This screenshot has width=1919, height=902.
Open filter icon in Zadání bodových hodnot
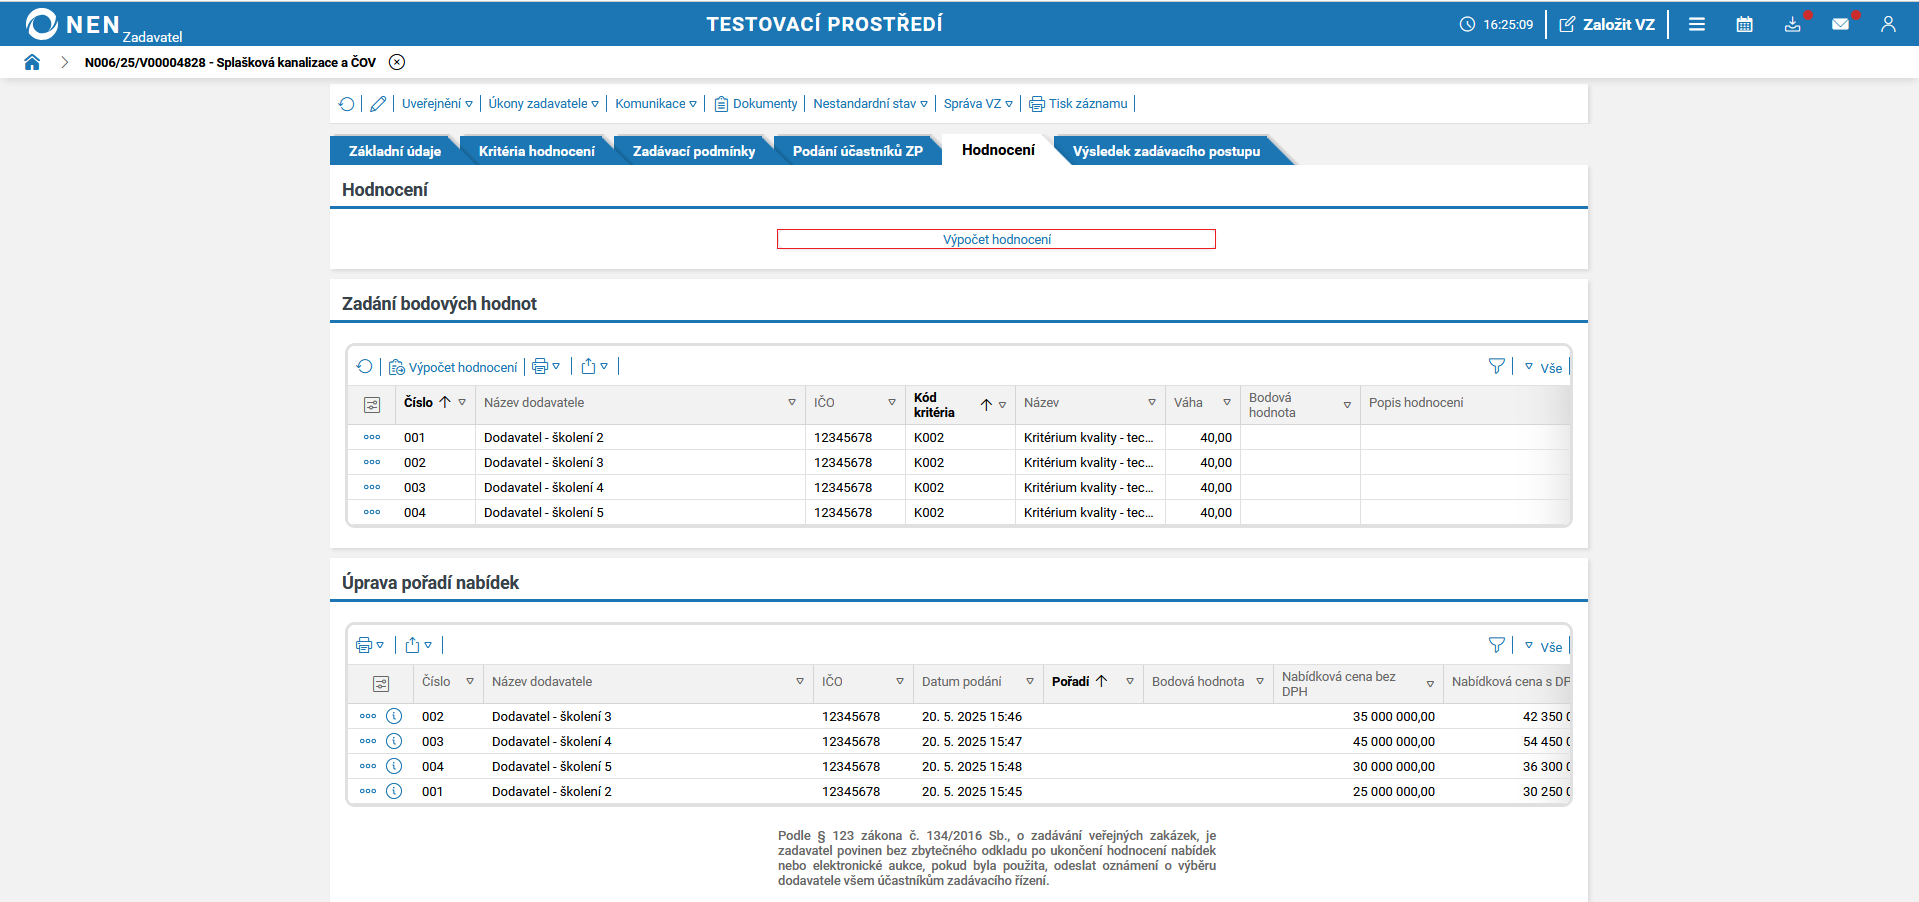click(x=1496, y=367)
